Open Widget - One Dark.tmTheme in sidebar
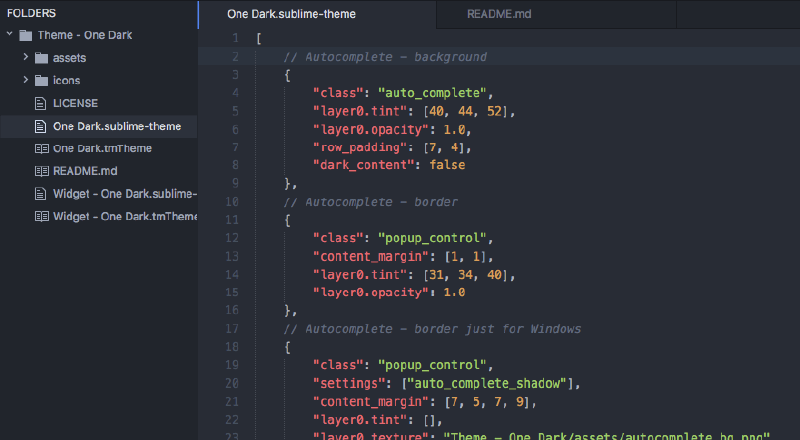The image size is (800, 440). tap(125, 216)
